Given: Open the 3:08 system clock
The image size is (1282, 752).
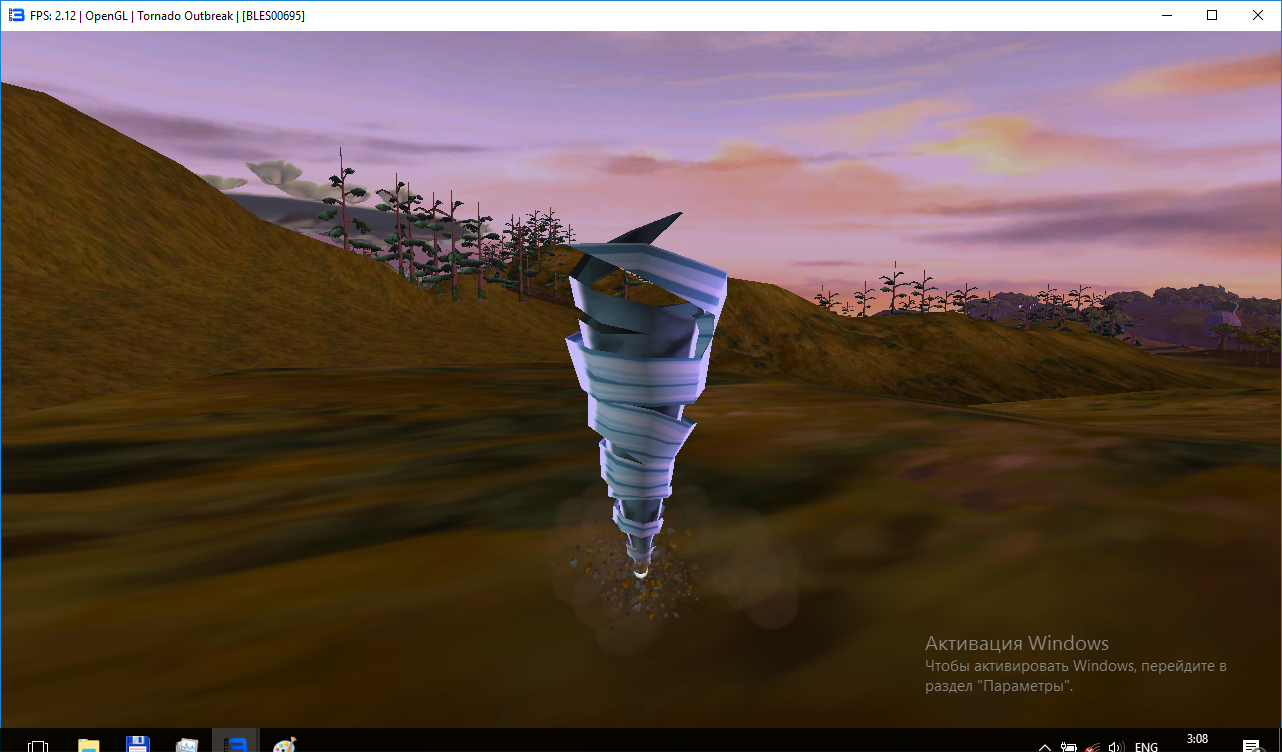Looking at the screenshot, I should coord(1197,740).
